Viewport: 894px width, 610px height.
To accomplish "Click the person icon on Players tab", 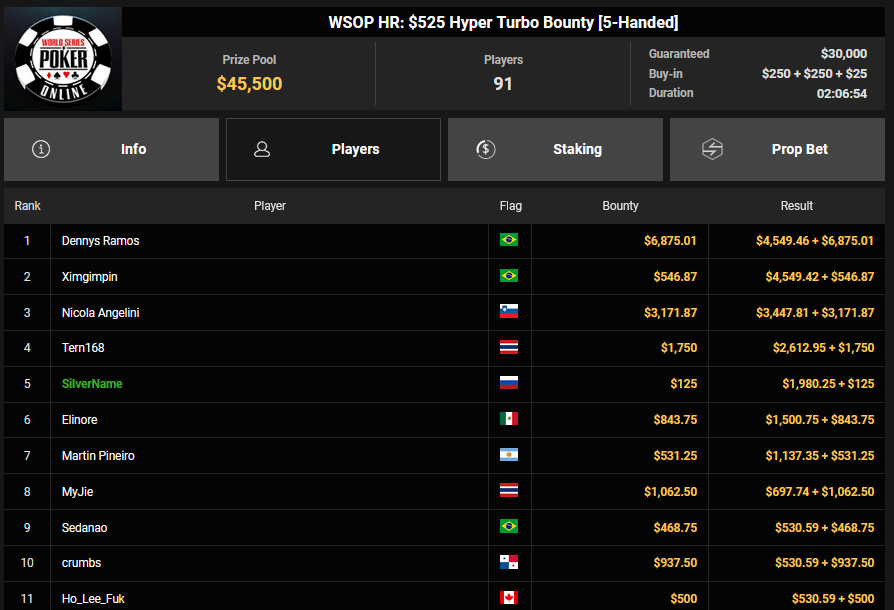I will coord(262,149).
